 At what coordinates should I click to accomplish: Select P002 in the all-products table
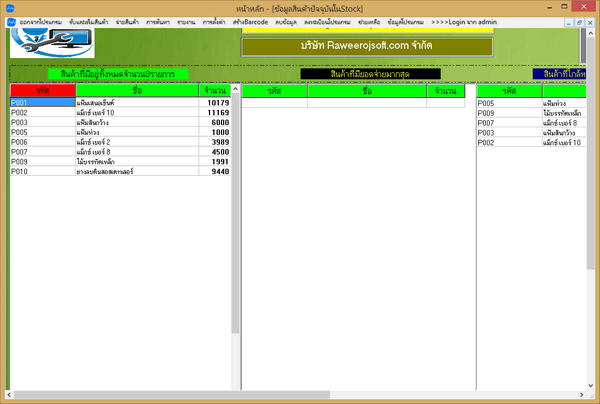coord(42,112)
